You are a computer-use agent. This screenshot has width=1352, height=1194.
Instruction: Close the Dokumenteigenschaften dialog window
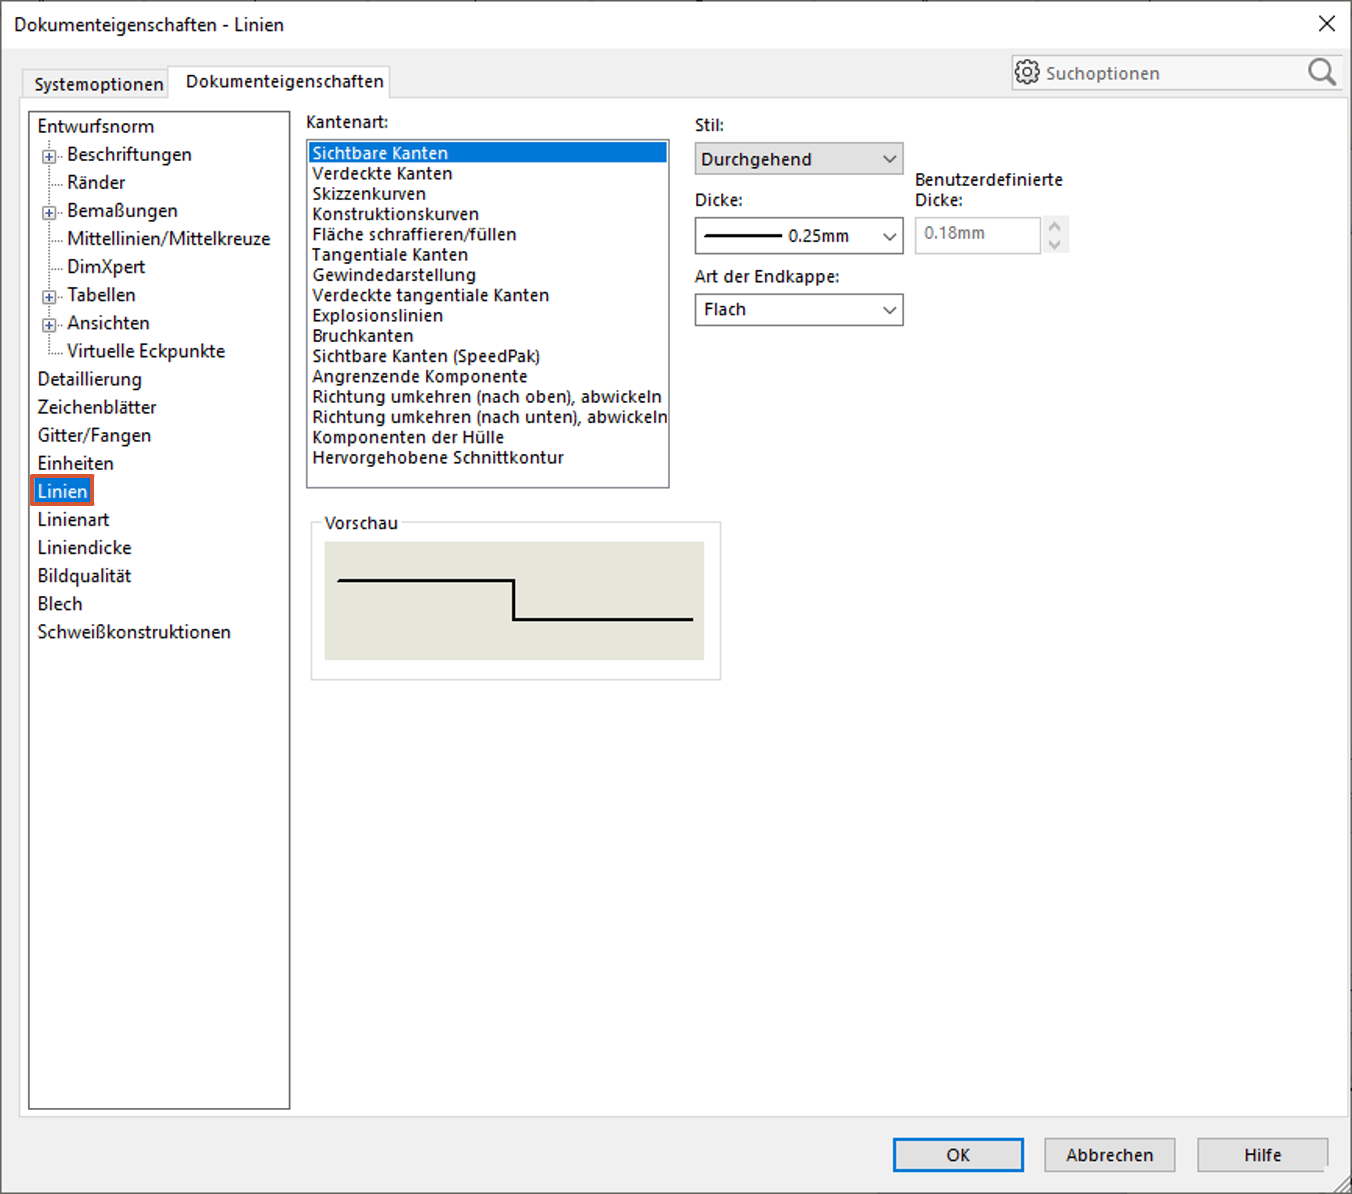coord(1326,23)
